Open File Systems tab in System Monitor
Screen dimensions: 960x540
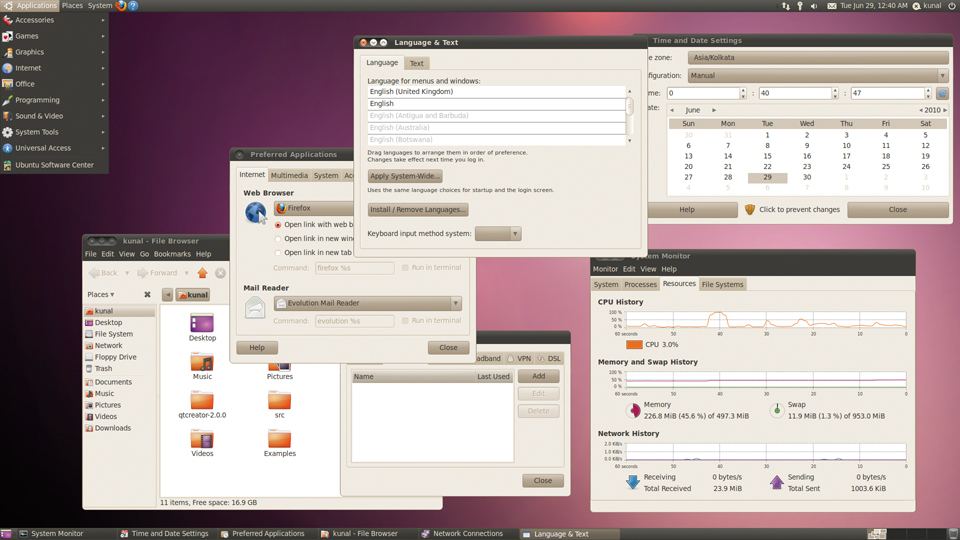(722, 285)
